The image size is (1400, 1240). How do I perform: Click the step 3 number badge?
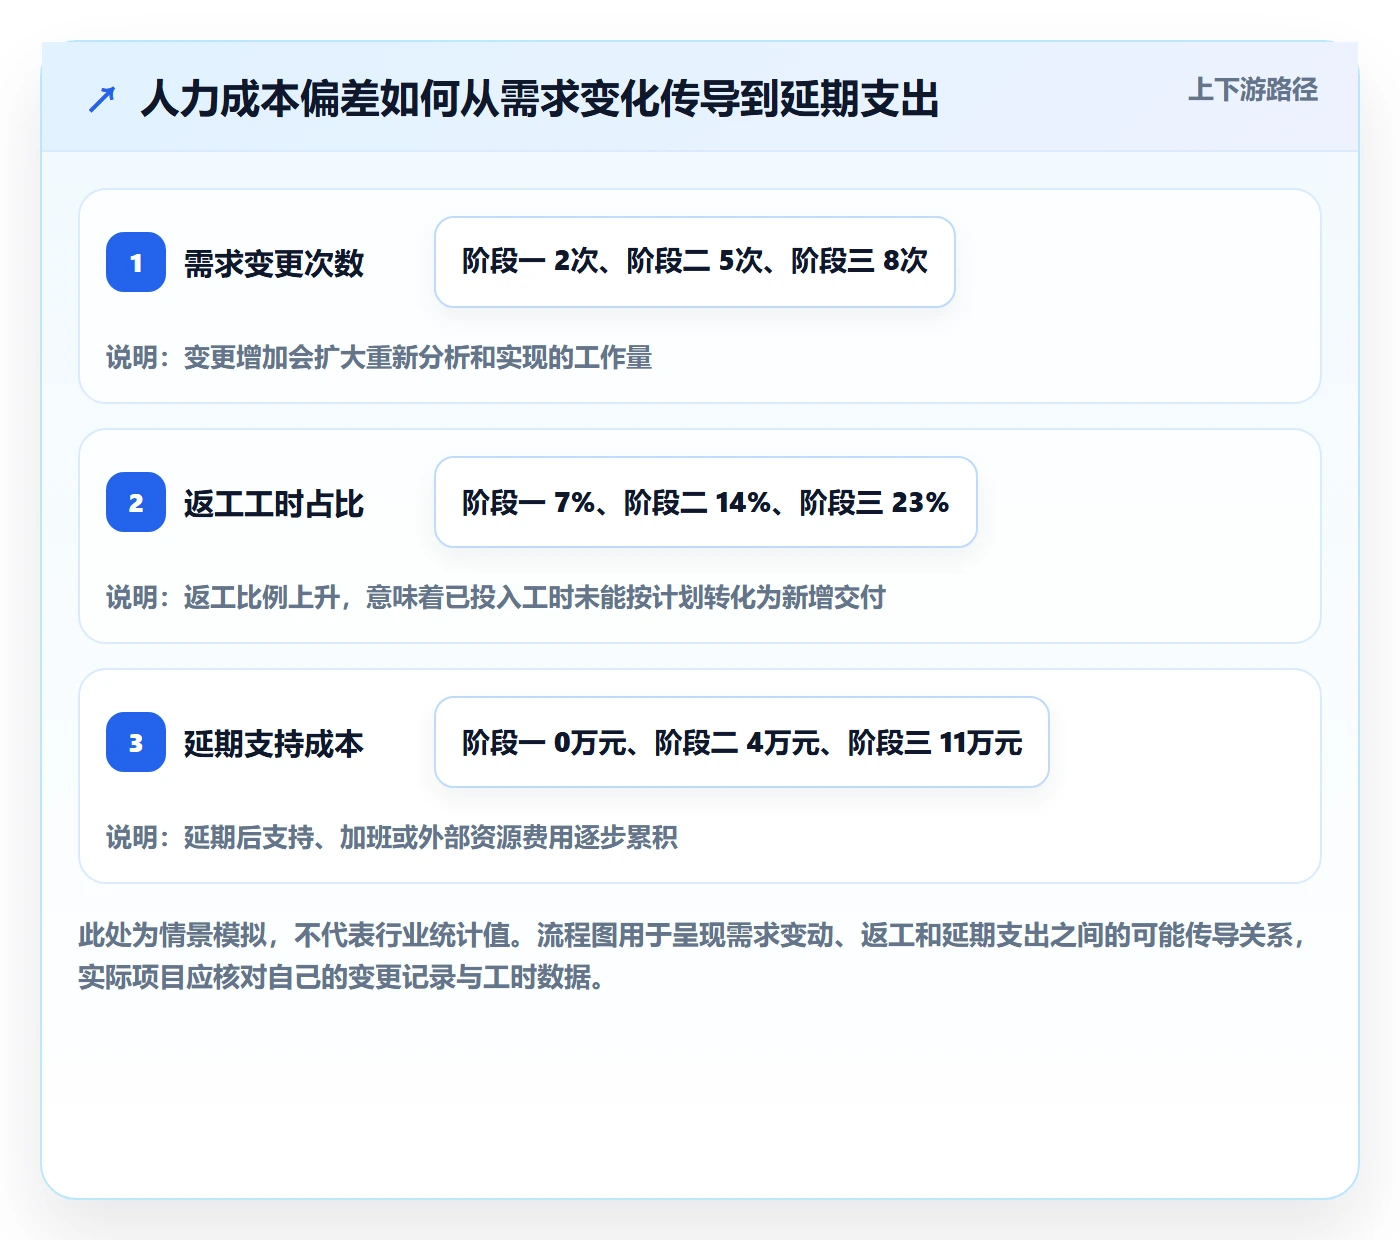(x=136, y=742)
